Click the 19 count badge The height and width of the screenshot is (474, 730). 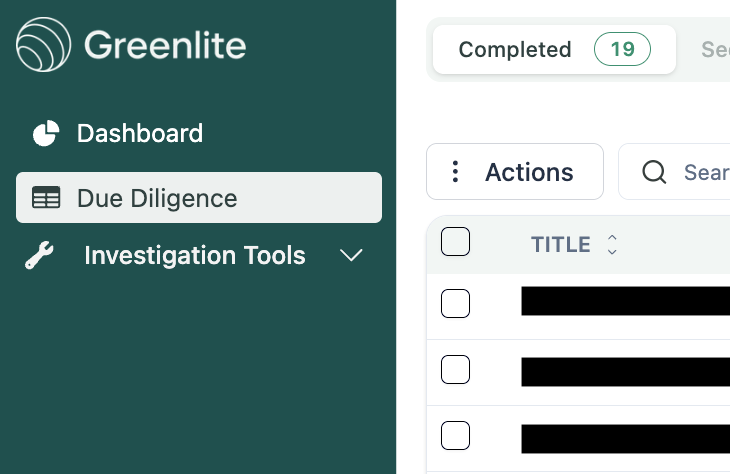tap(622, 49)
